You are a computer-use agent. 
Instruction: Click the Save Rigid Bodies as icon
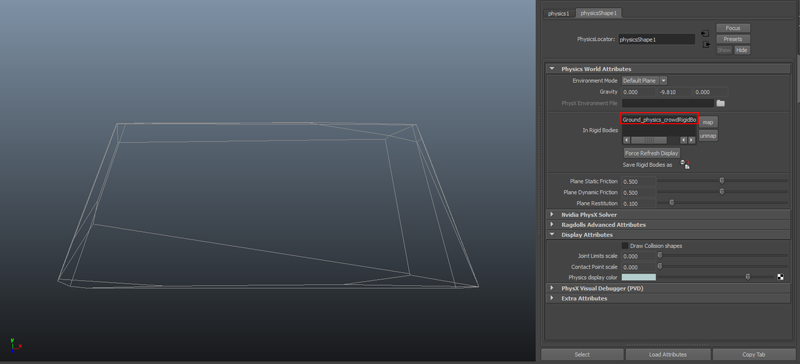coord(685,164)
